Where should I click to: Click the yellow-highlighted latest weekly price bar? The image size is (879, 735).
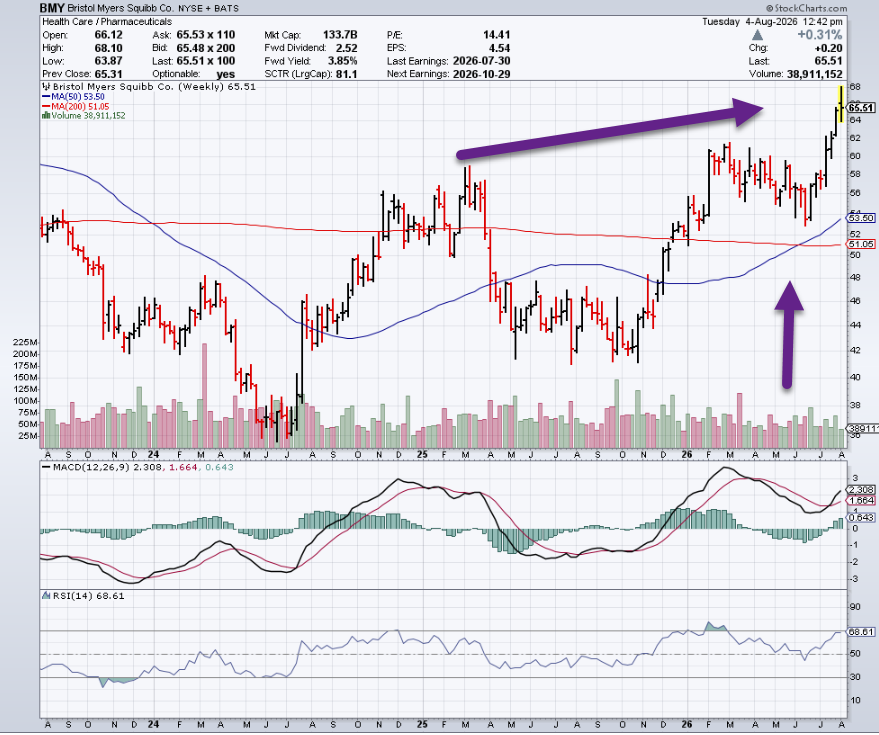(841, 104)
